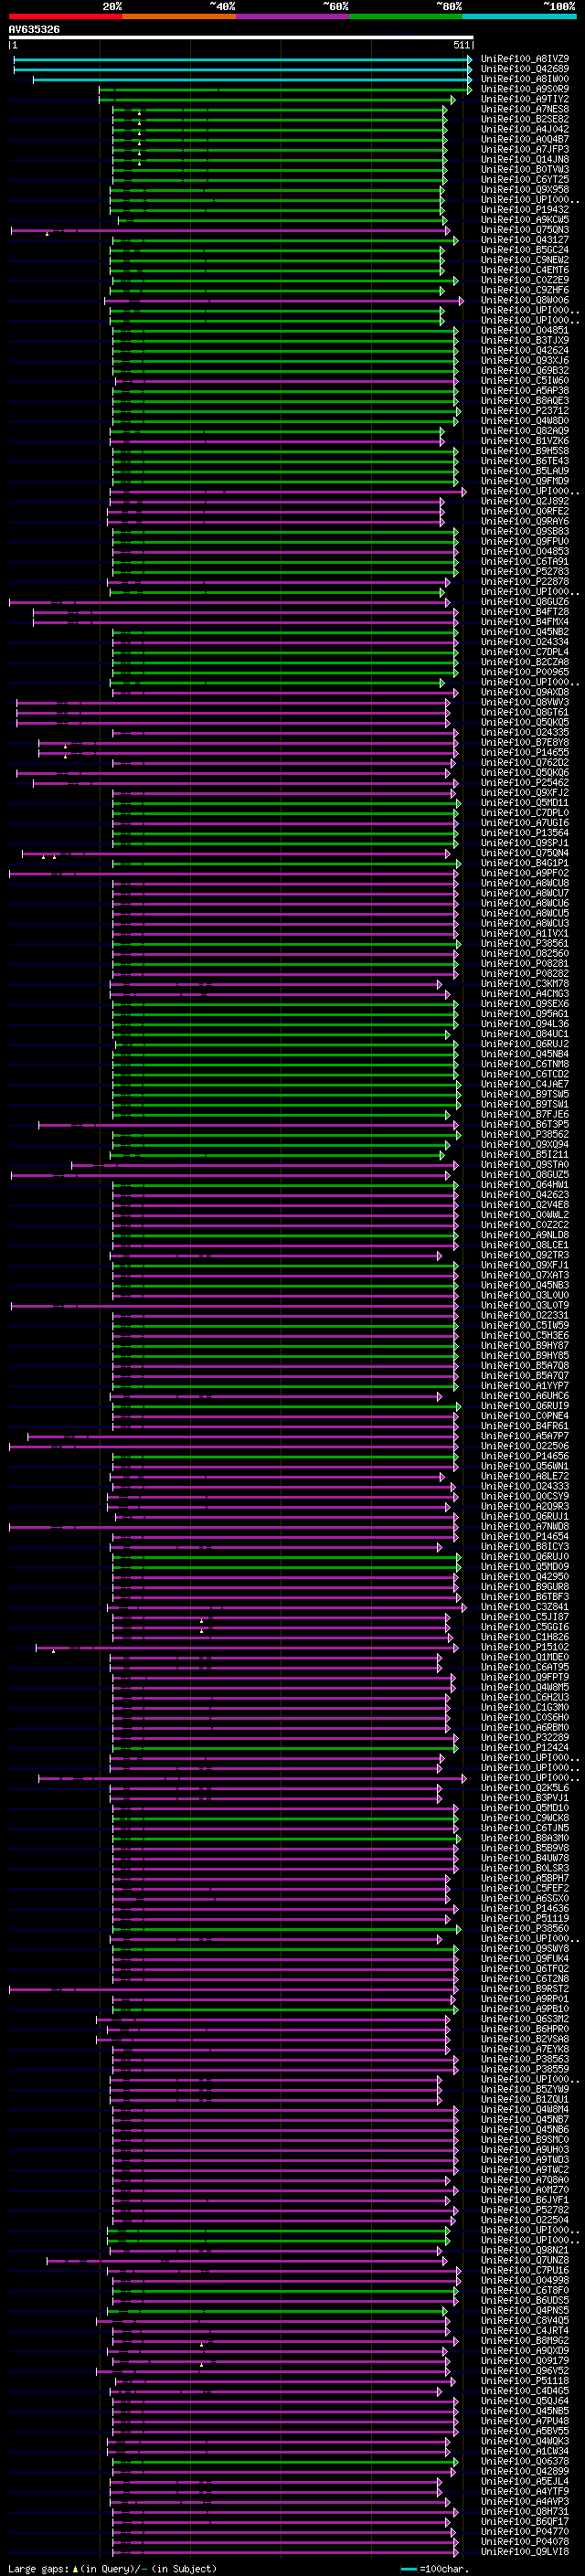Open hit UniRef100_A8IVZ9
Image resolution: width=585 pixels, height=2576 pixels.
click(524, 59)
